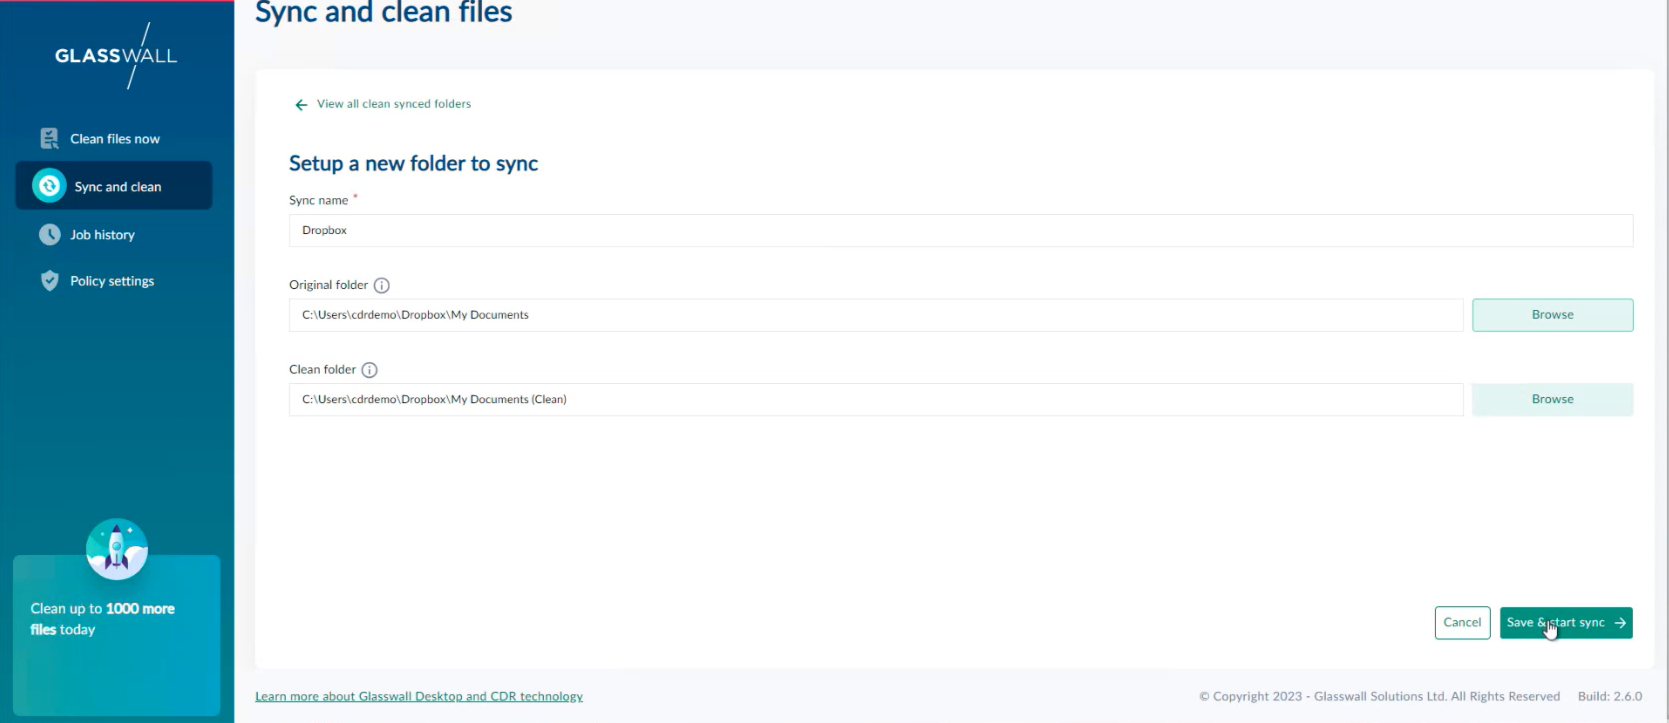Image resolution: width=1669 pixels, height=723 pixels.
Task: Browse for the Original folder
Action: [1552, 315]
